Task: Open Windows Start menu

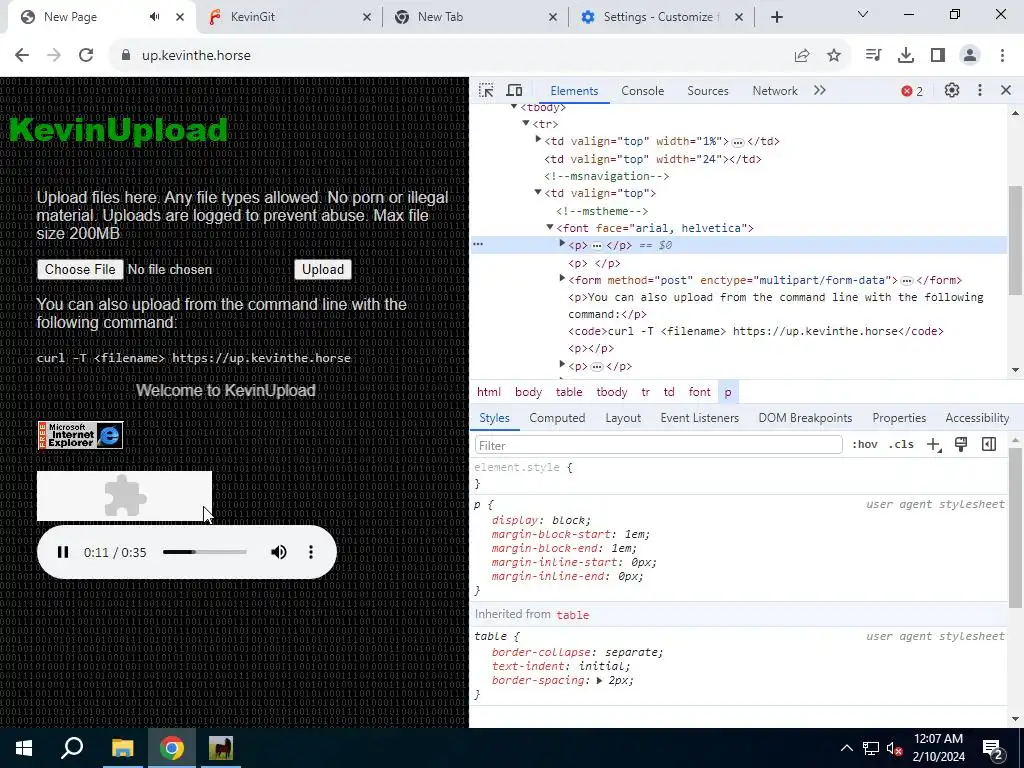Action: [x=24, y=748]
